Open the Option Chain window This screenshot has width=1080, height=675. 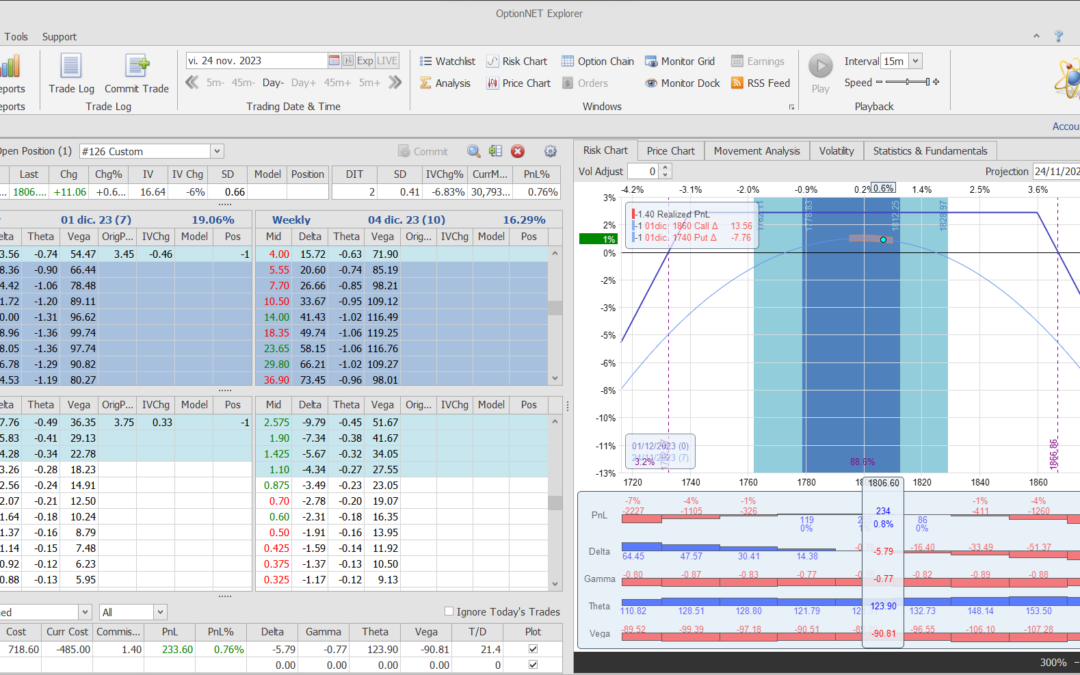point(597,61)
